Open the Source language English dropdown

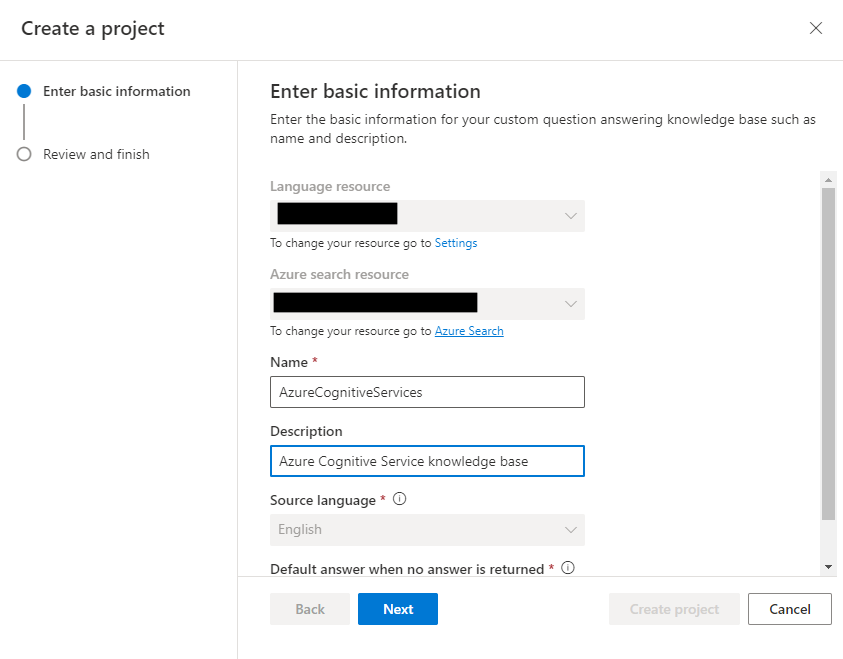point(427,530)
